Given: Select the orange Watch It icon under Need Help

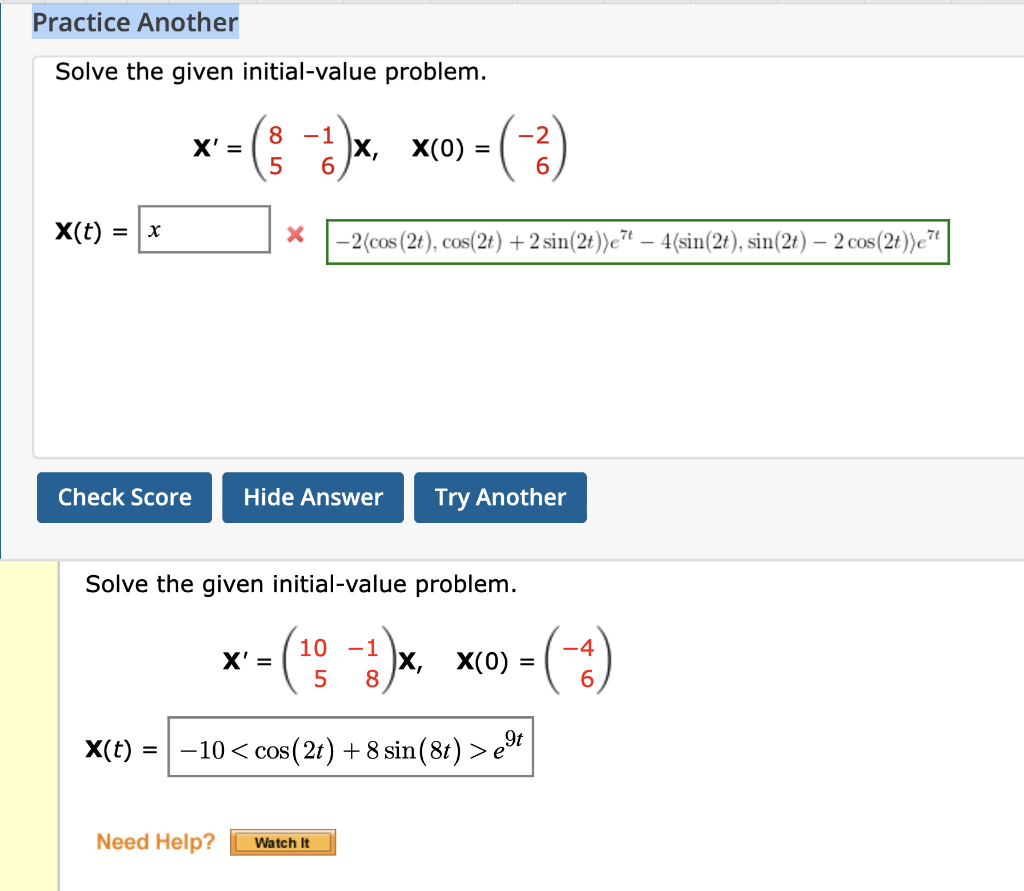Looking at the screenshot, I should [283, 842].
